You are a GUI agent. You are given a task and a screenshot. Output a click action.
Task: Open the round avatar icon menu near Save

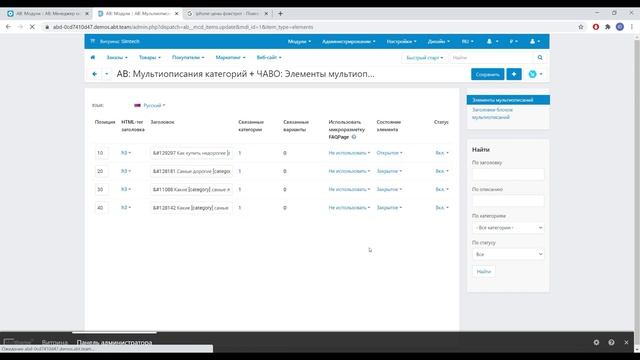pos(535,74)
